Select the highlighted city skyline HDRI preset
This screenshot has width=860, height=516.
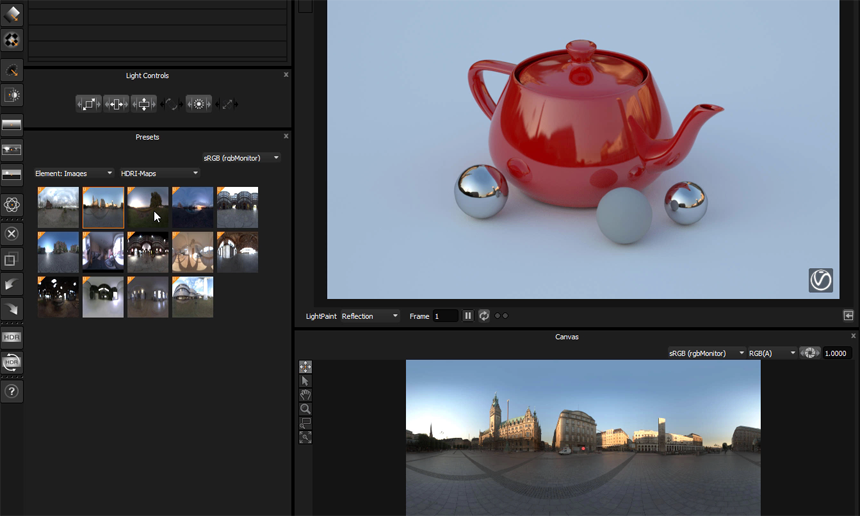tap(103, 207)
